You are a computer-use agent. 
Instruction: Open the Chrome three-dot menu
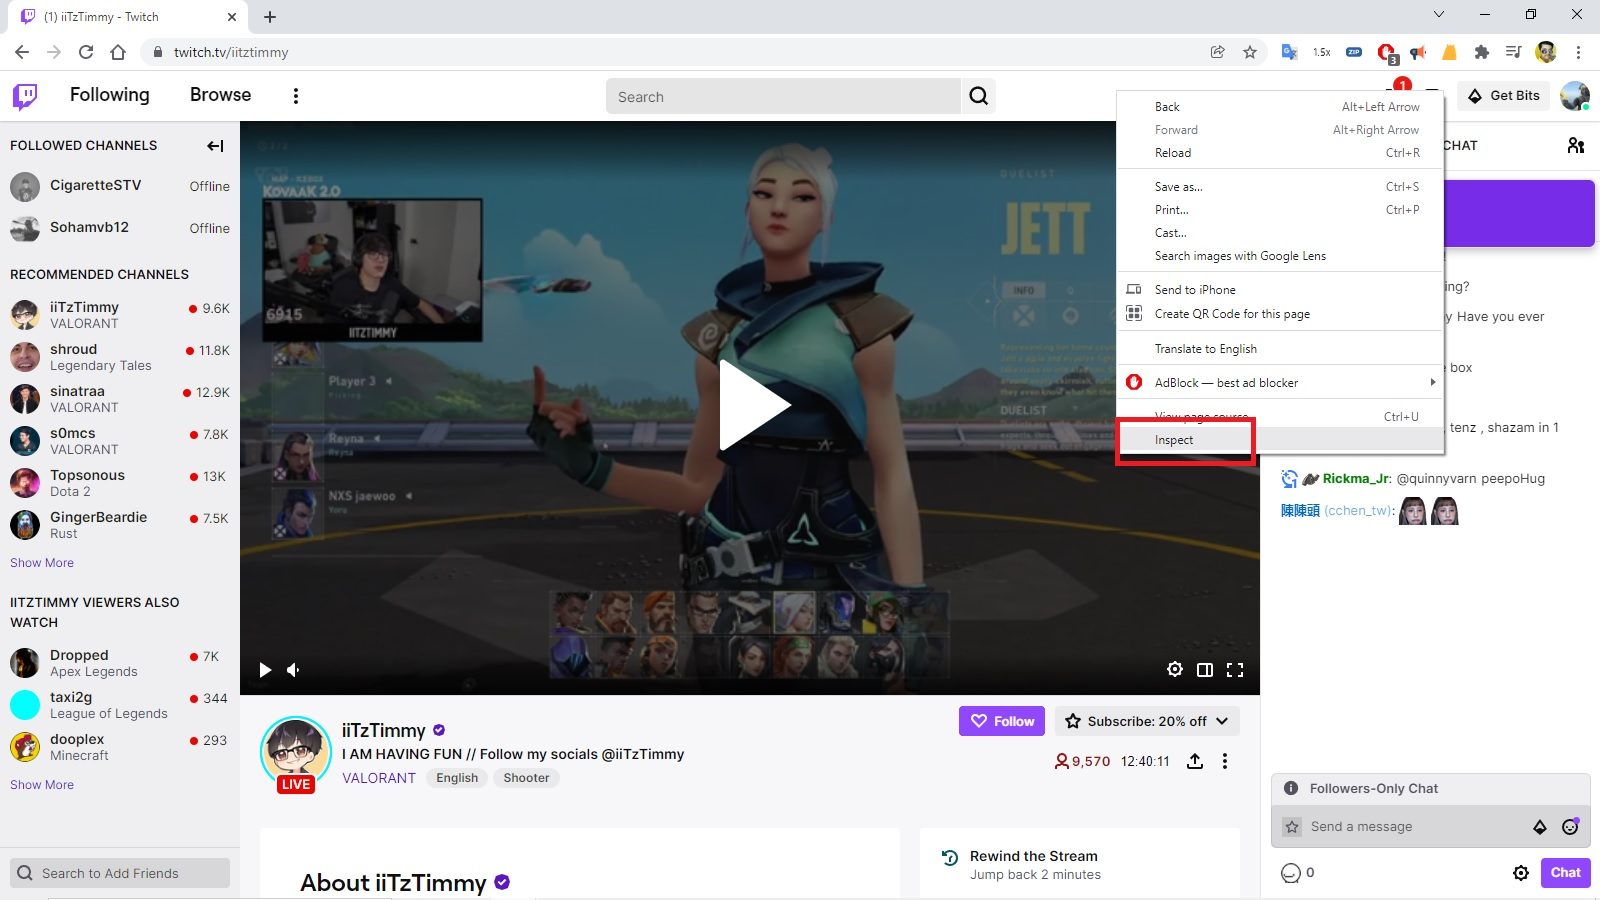pos(1579,52)
